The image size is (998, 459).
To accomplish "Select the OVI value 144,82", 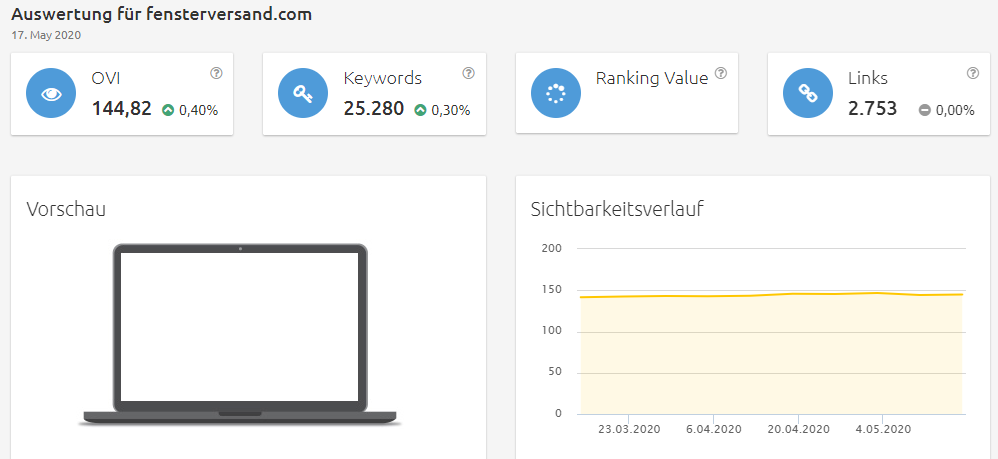I will [x=121, y=109].
